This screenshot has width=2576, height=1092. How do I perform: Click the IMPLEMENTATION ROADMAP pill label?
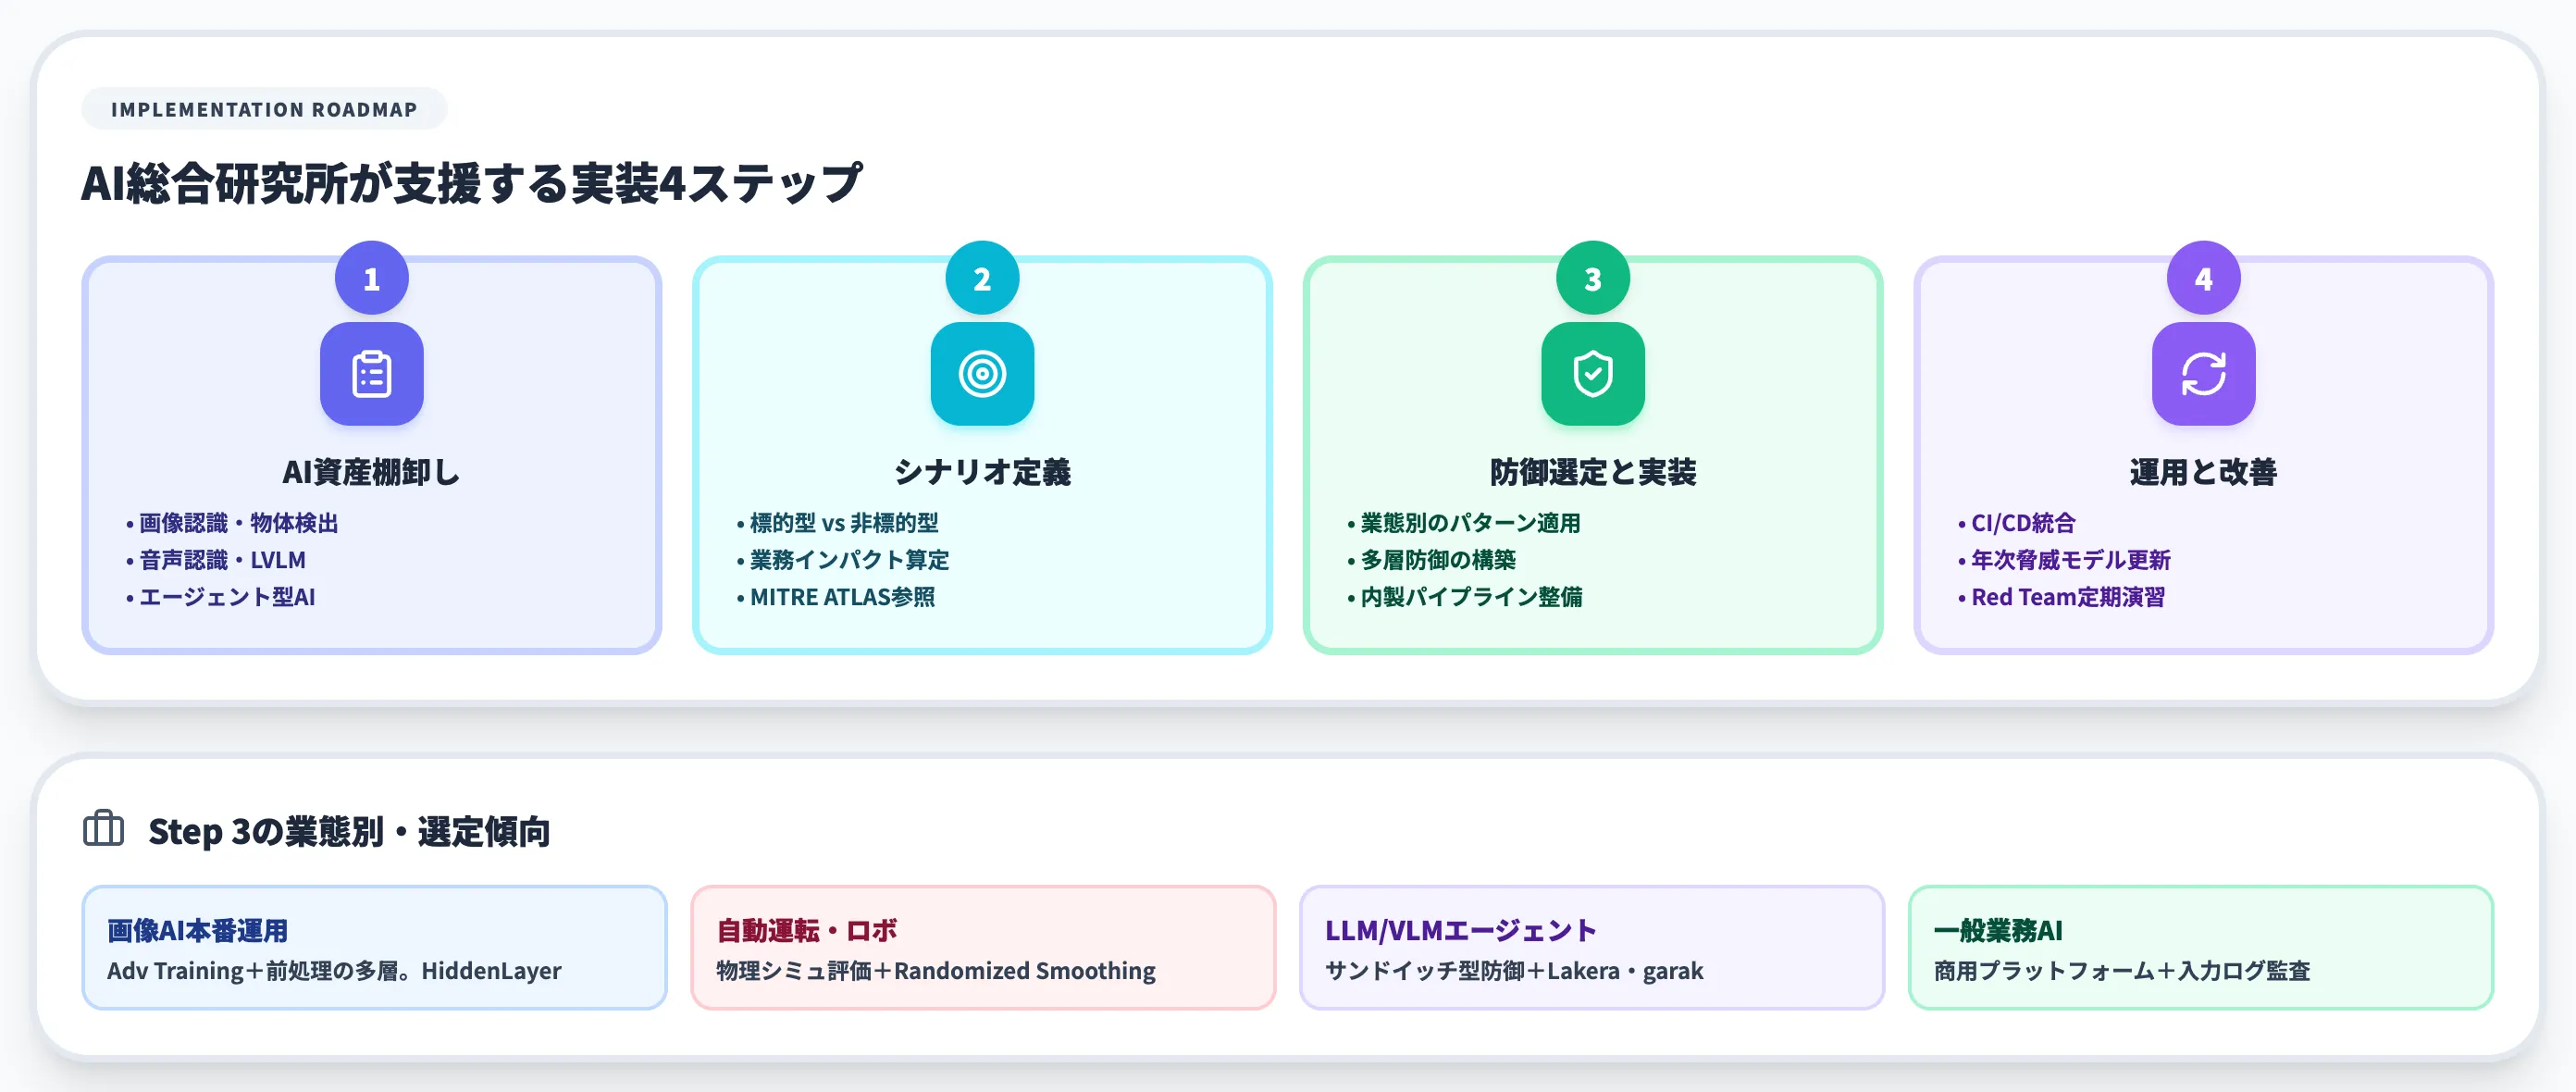pos(264,109)
